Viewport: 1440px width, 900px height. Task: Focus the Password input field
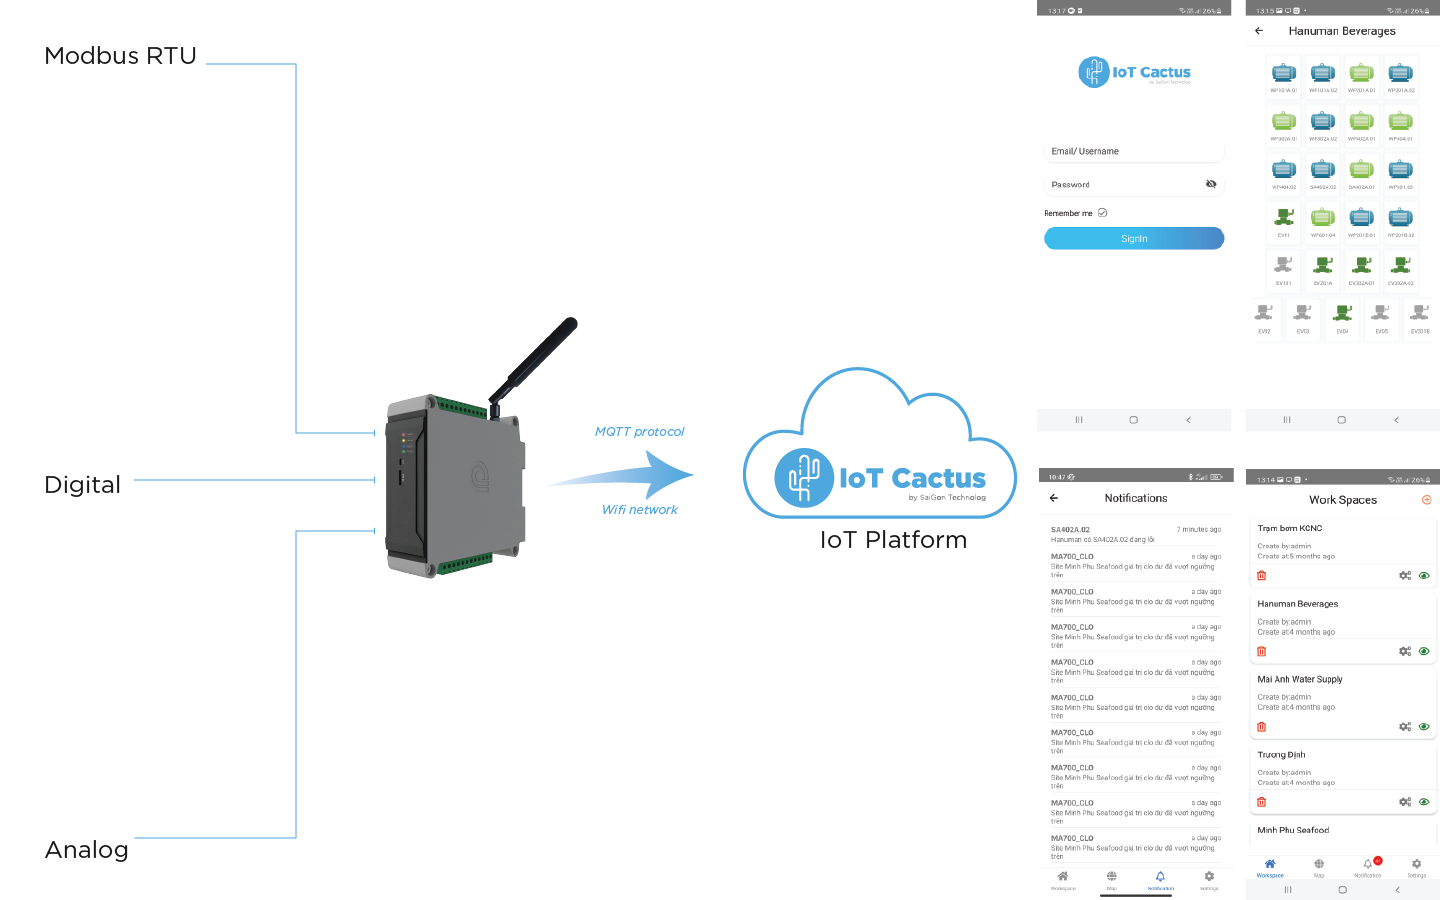(x=1134, y=184)
